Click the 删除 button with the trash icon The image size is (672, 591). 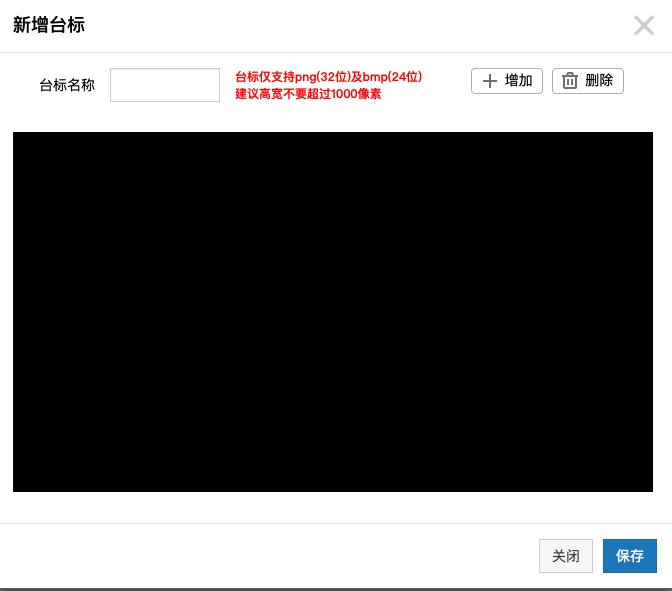[x=588, y=81]
